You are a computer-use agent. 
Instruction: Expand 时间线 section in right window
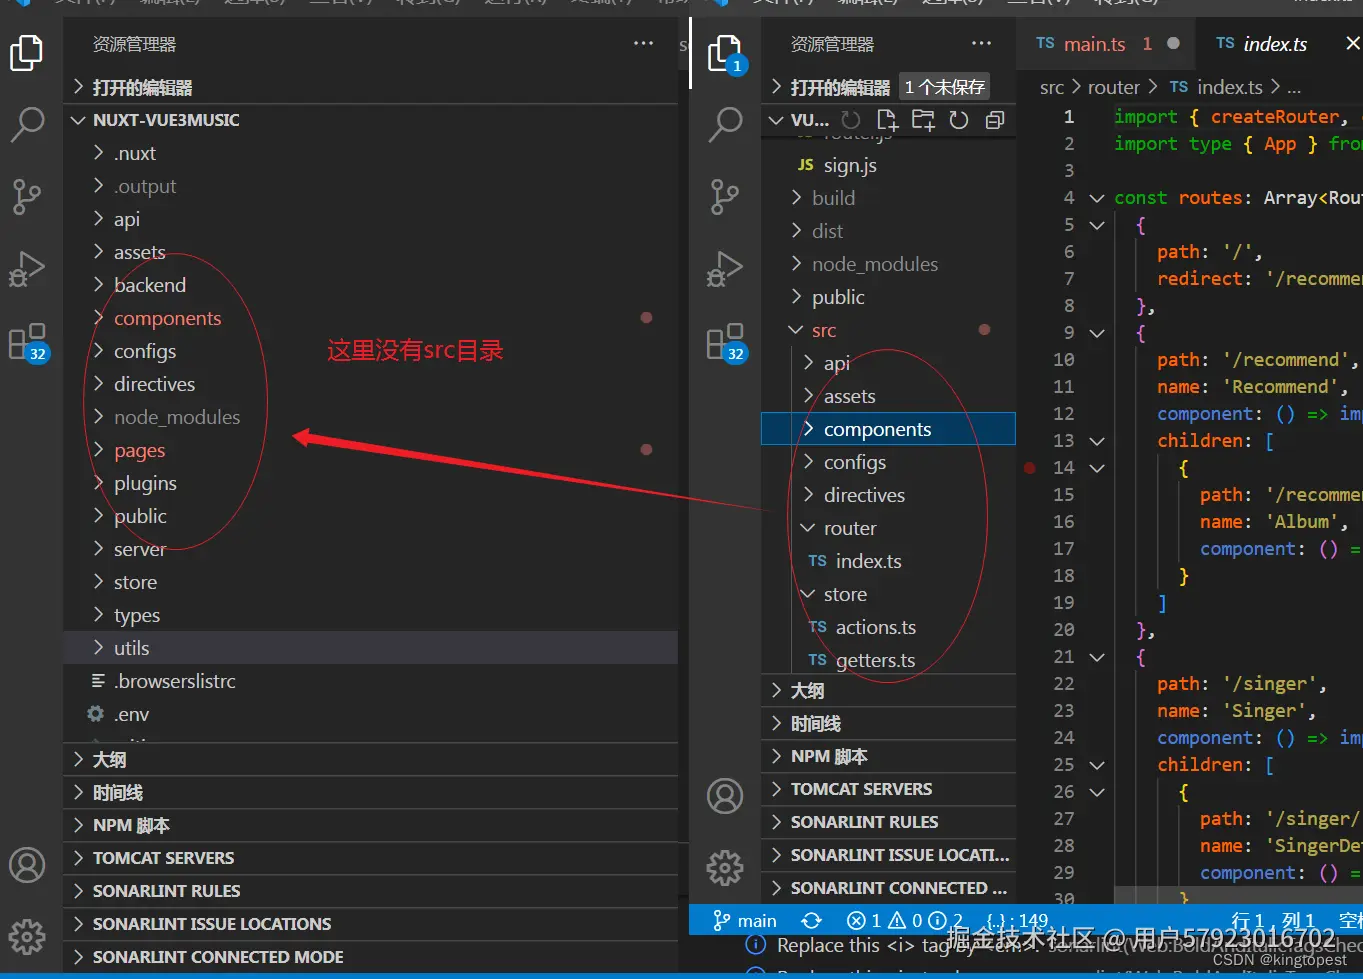888,723
